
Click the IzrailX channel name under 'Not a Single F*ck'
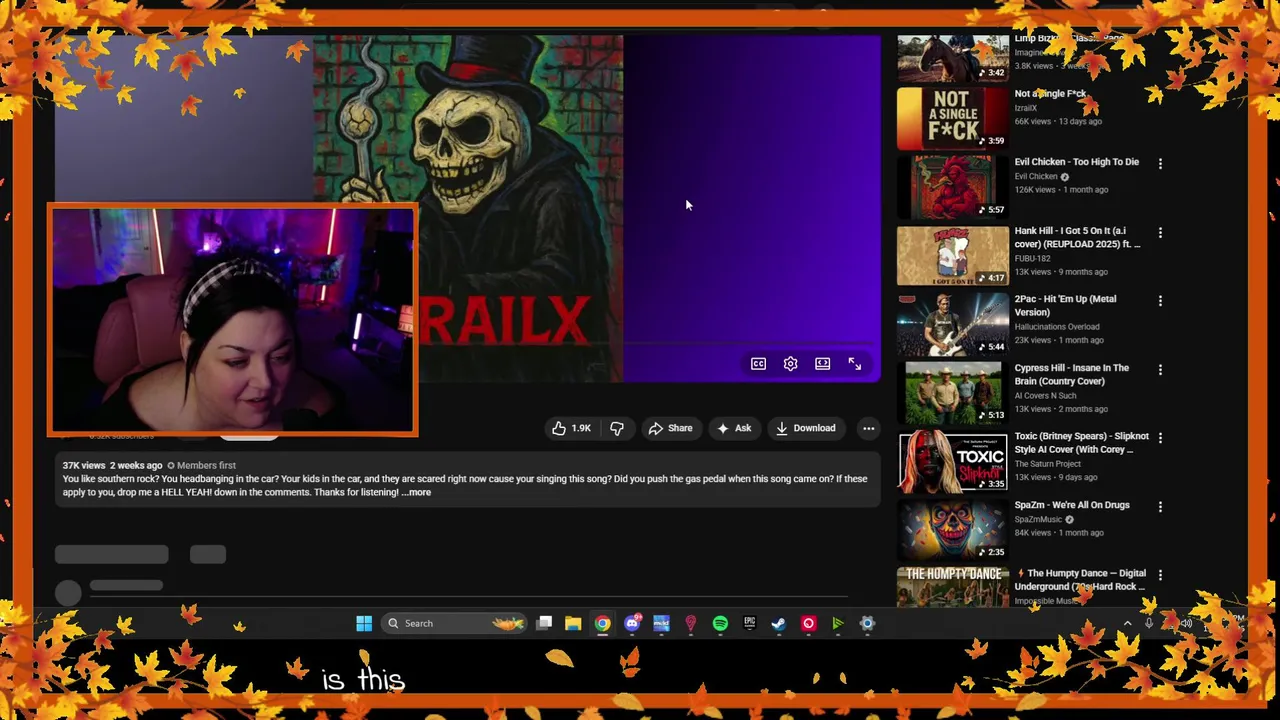click(1026, 108)
